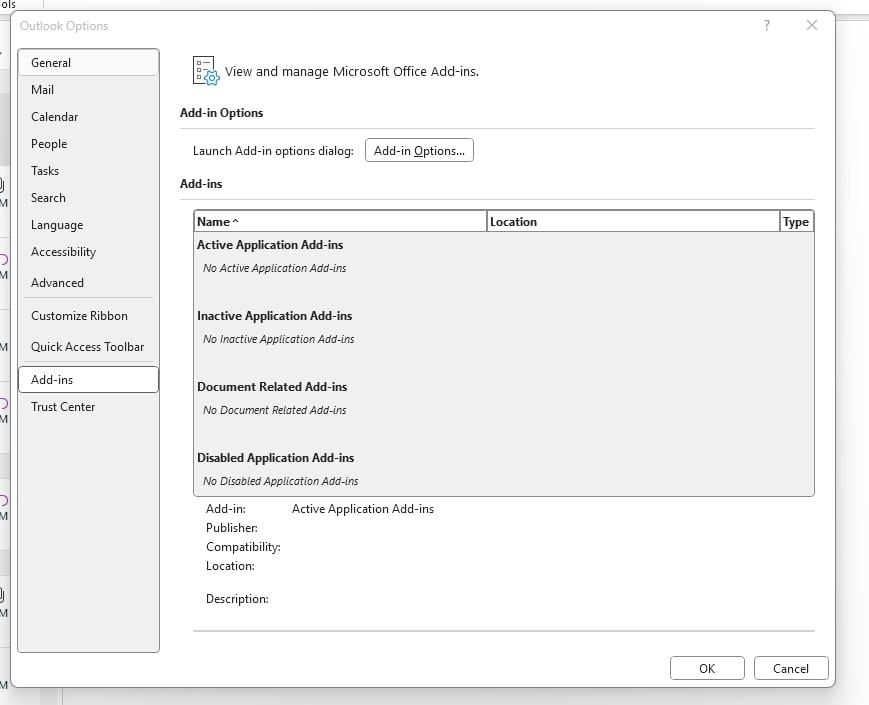Open dialog help question mark icon

click(x=766, y=25)
